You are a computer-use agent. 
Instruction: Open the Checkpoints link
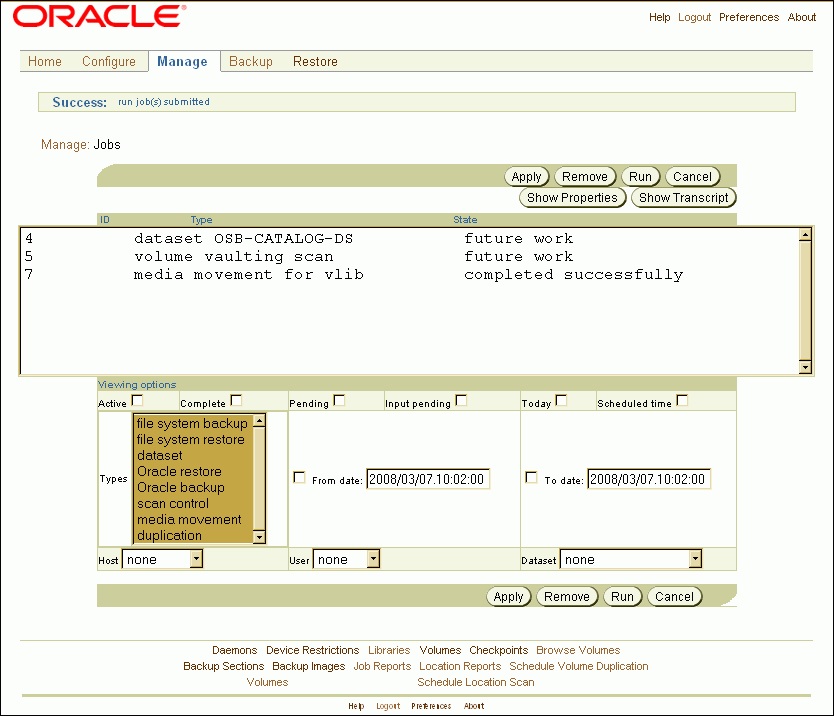coord(498,650)
